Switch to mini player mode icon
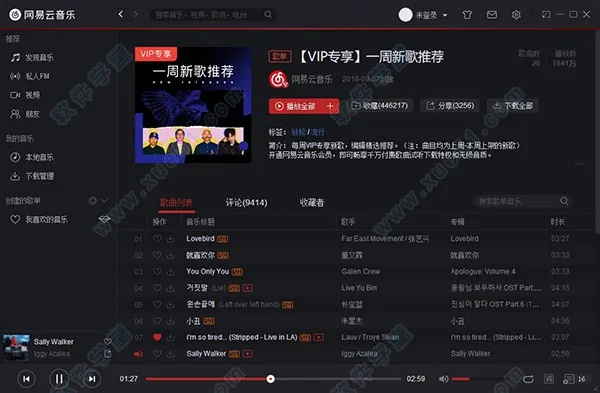600x393 pixels. click(x=546, y=15)
